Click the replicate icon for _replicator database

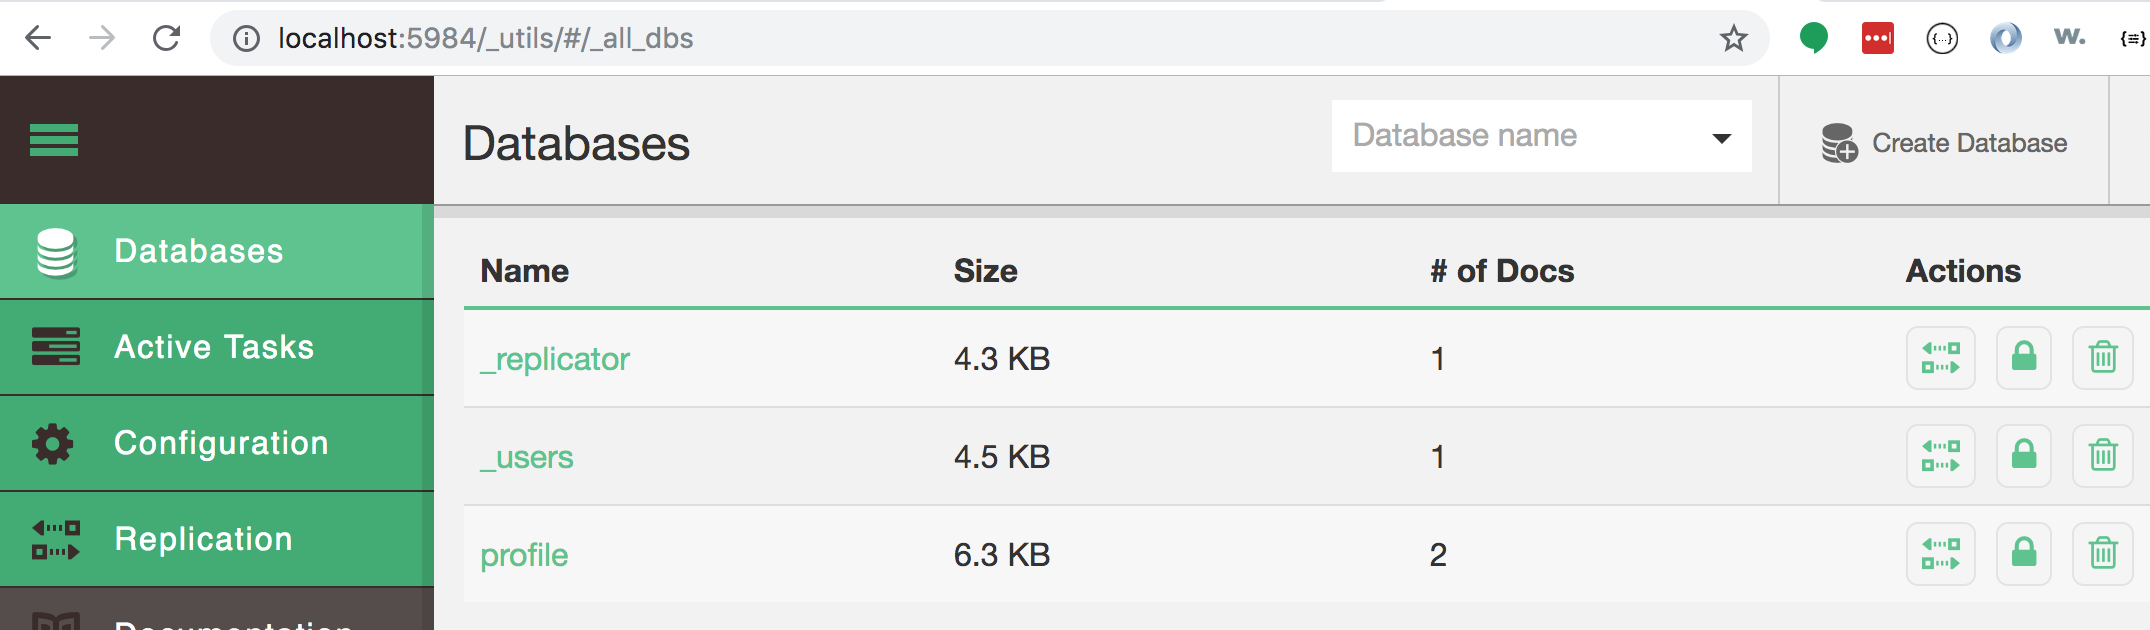1940,358
